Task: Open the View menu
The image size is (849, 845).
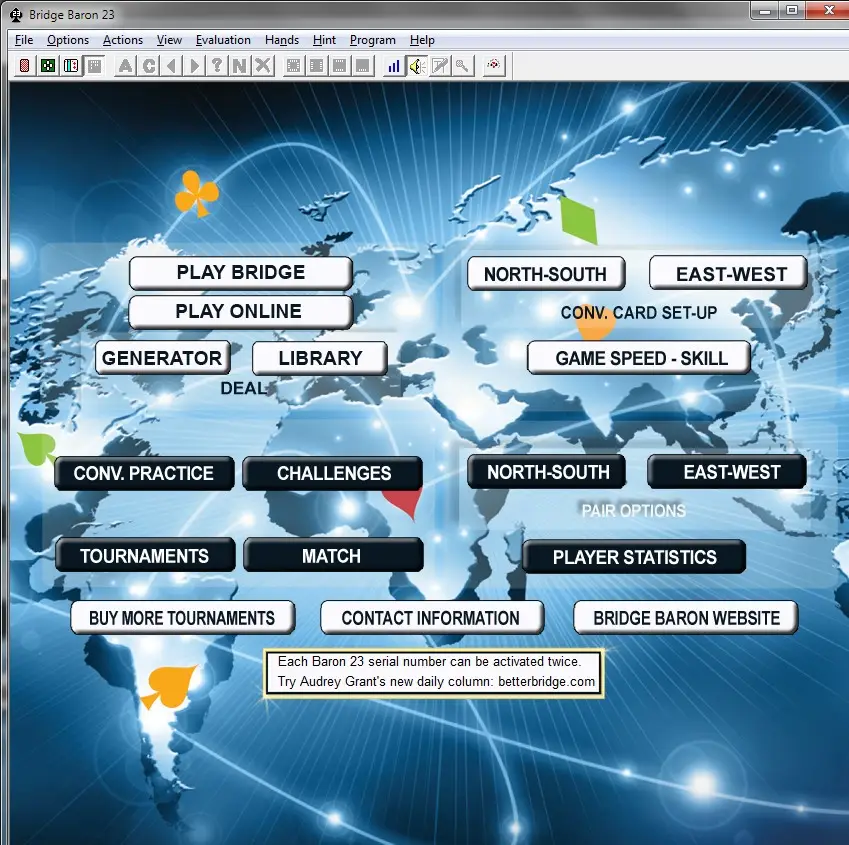Action: point(169,40)
